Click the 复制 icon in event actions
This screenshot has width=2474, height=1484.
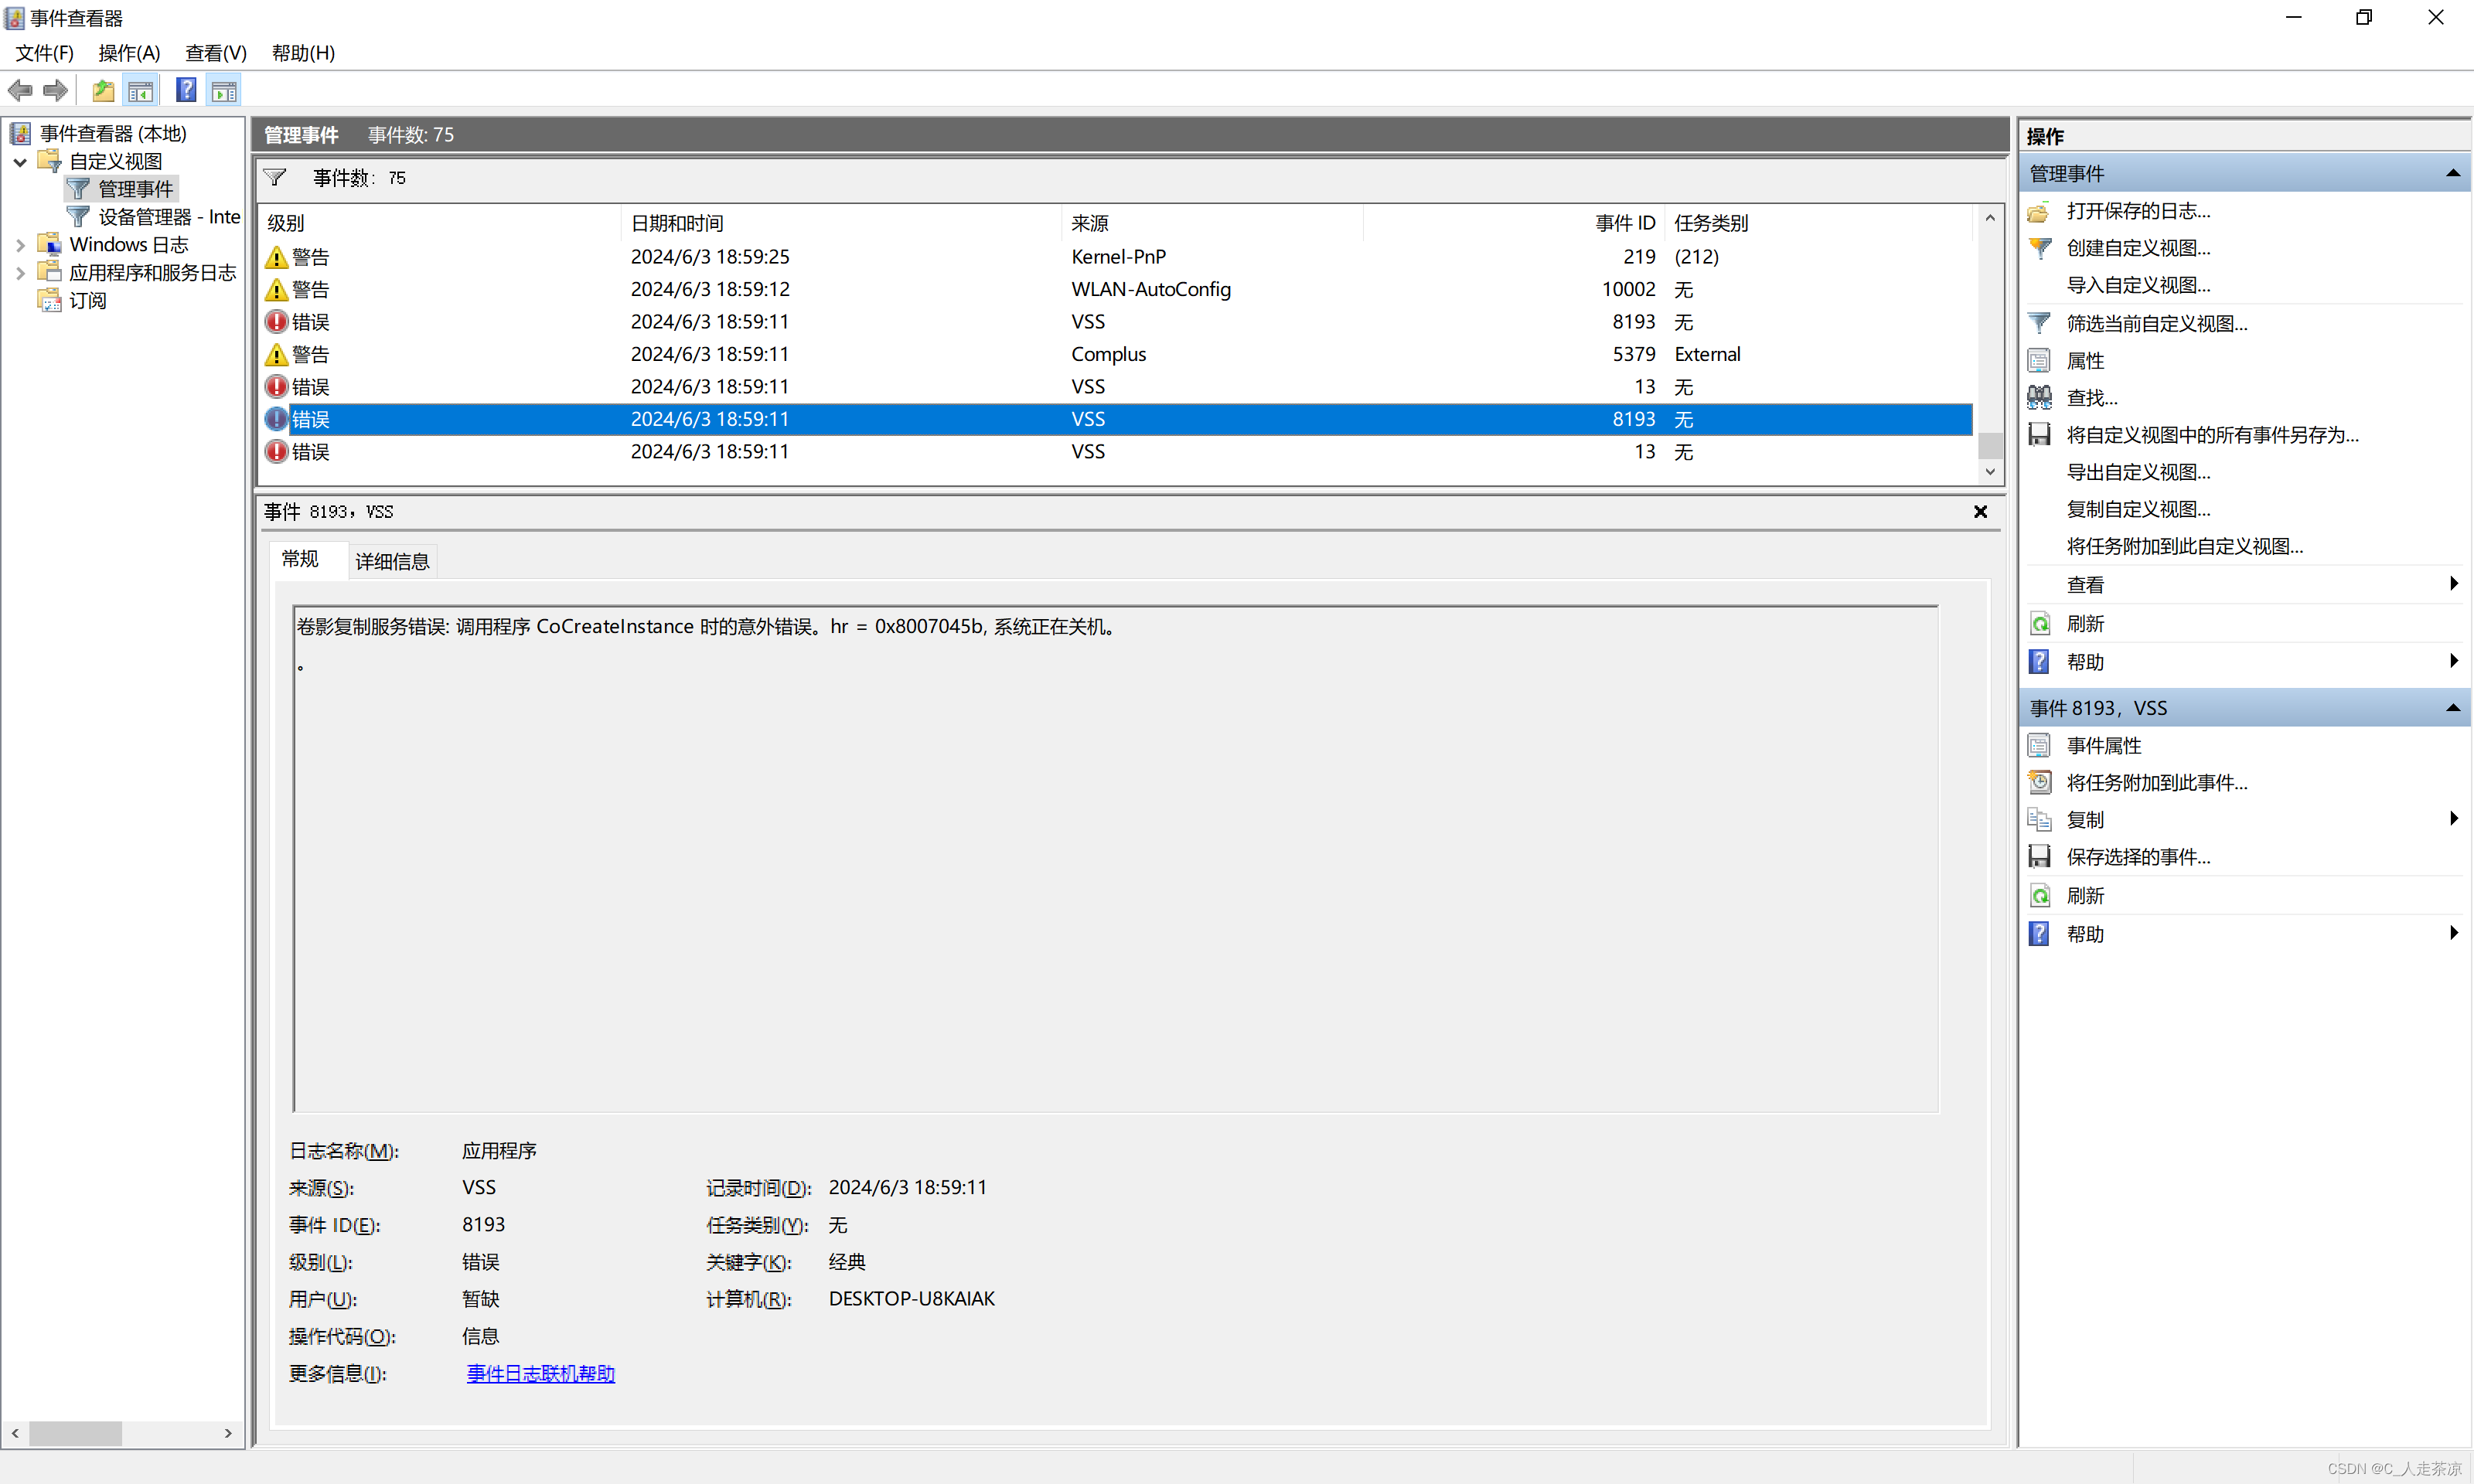[x=2039, y=820]
